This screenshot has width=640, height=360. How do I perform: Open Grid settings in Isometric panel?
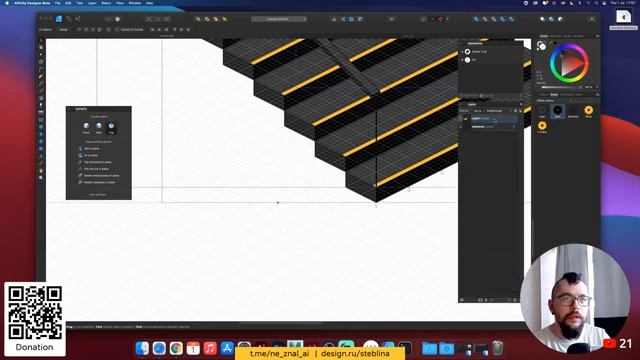98,195
